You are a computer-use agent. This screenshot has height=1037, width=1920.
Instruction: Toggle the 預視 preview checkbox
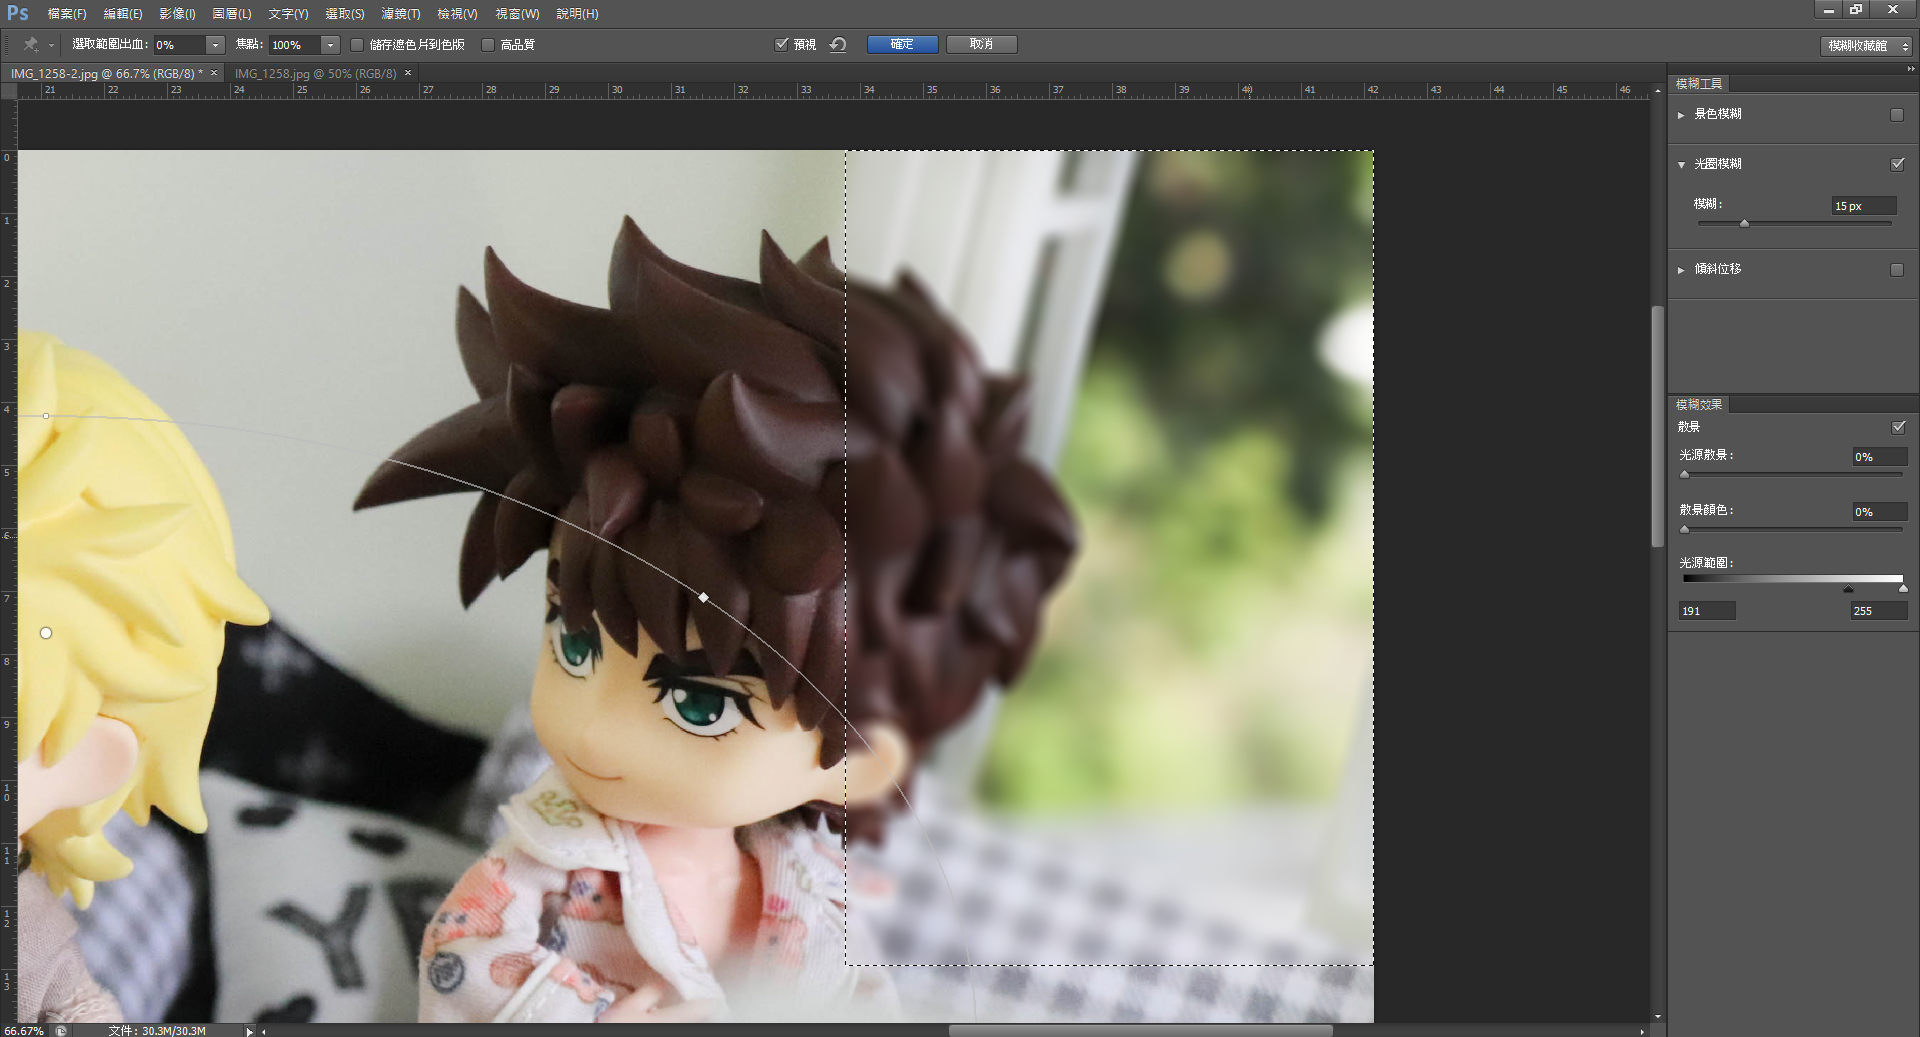click(781, 44)
